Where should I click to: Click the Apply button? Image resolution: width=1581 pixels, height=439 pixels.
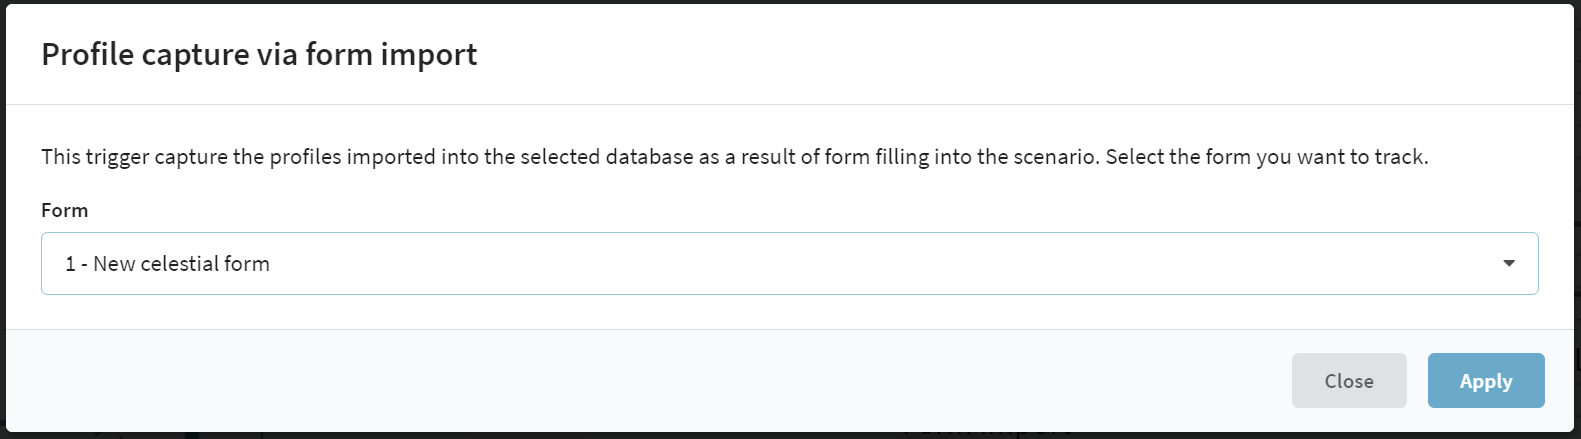pos(1486,380)
